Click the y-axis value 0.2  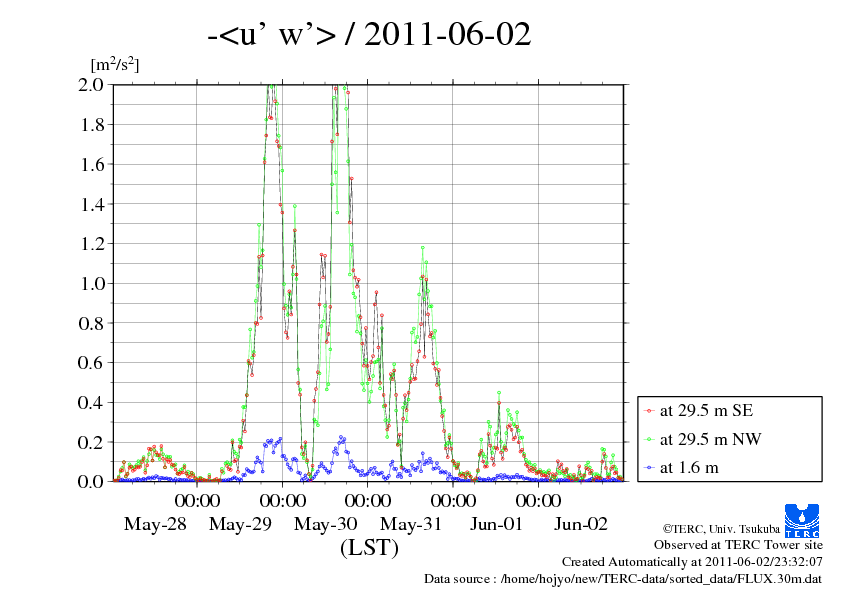coord(91,442)
